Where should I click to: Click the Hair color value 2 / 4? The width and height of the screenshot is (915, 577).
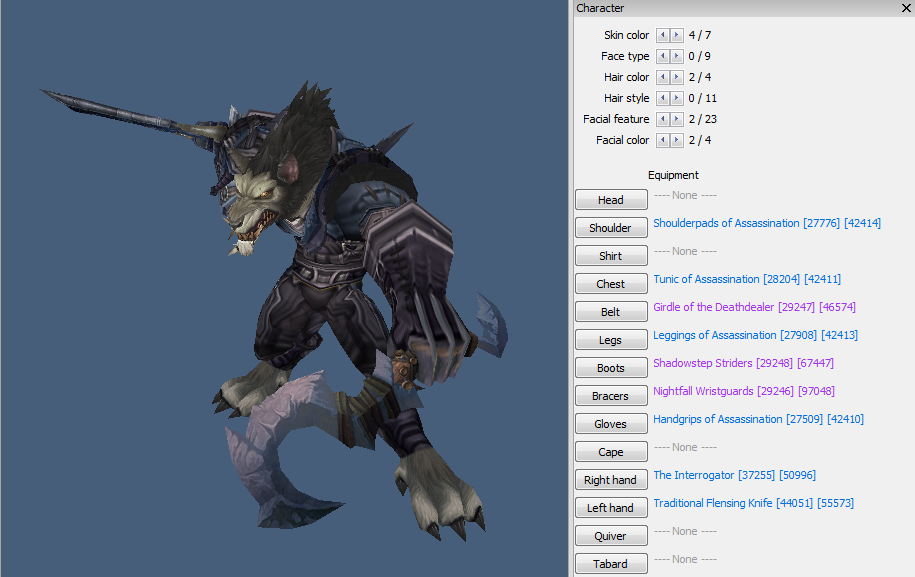[700, 77]
